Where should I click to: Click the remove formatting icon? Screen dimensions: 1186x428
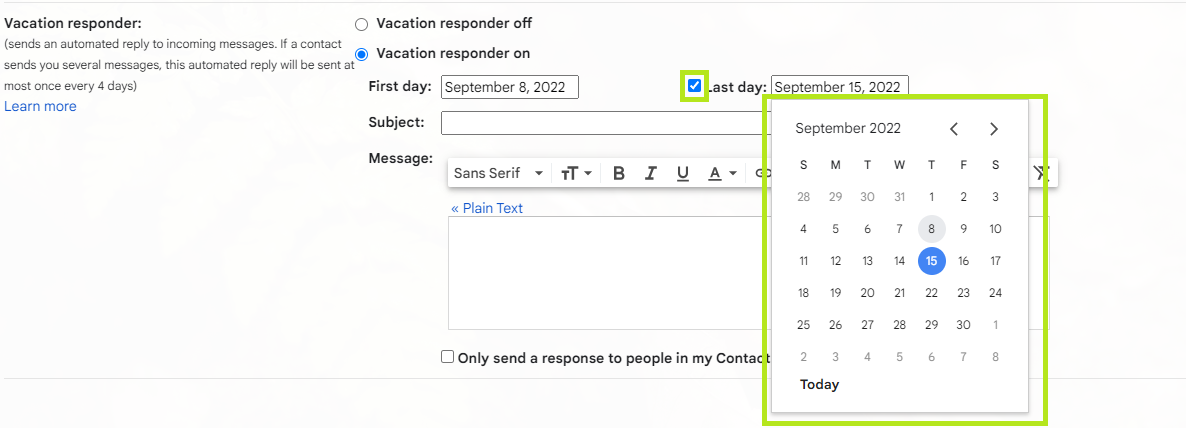pos(1042,173)
